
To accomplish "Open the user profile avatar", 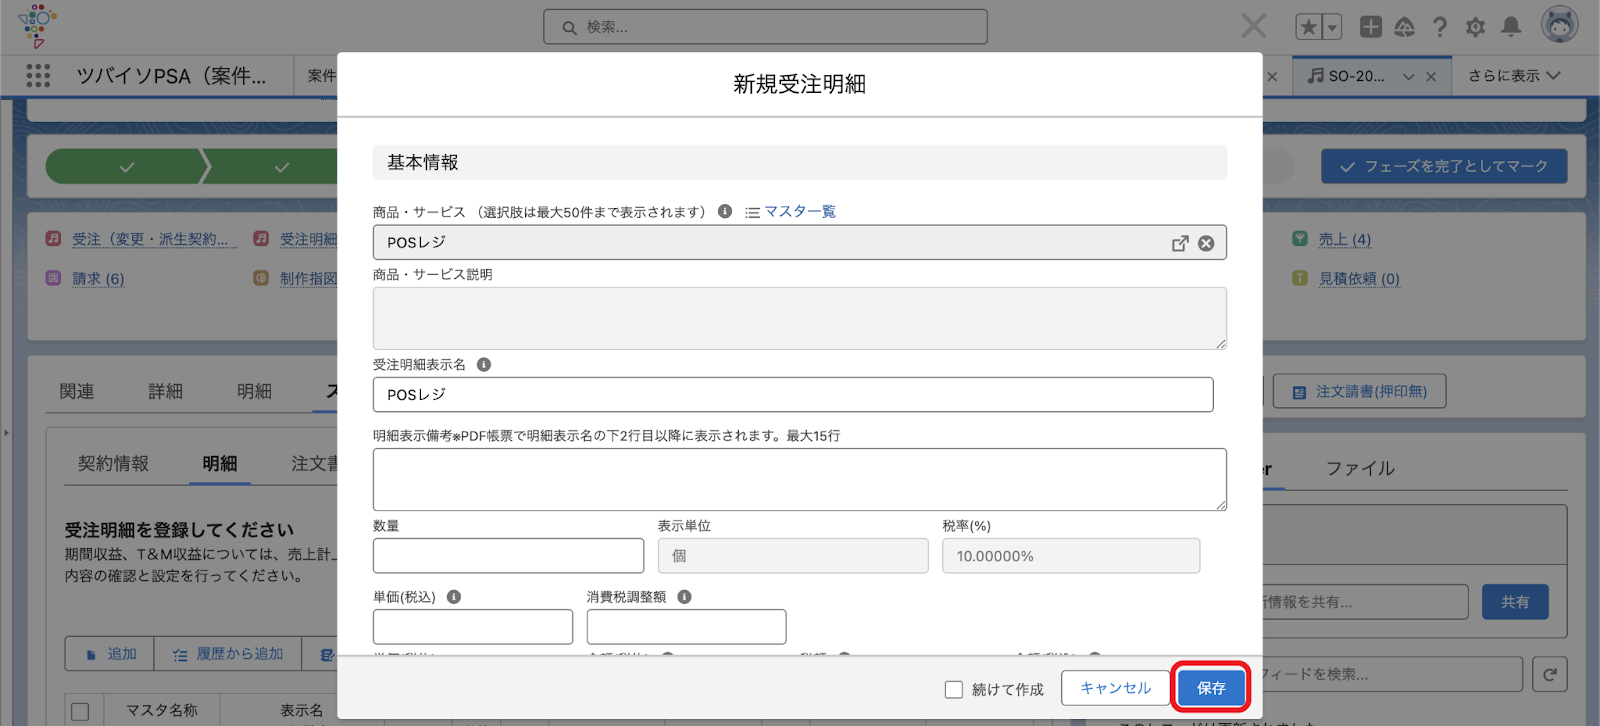I will point(1559,25).
